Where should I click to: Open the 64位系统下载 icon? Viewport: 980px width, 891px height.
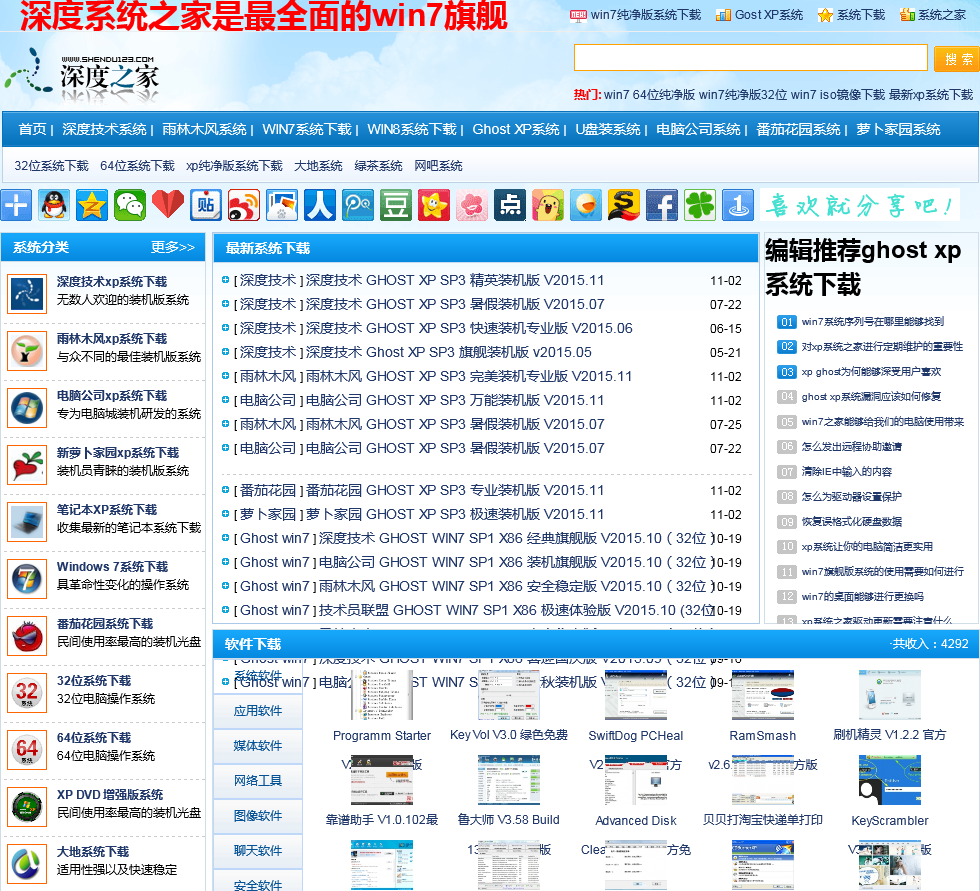pos(27,749)
